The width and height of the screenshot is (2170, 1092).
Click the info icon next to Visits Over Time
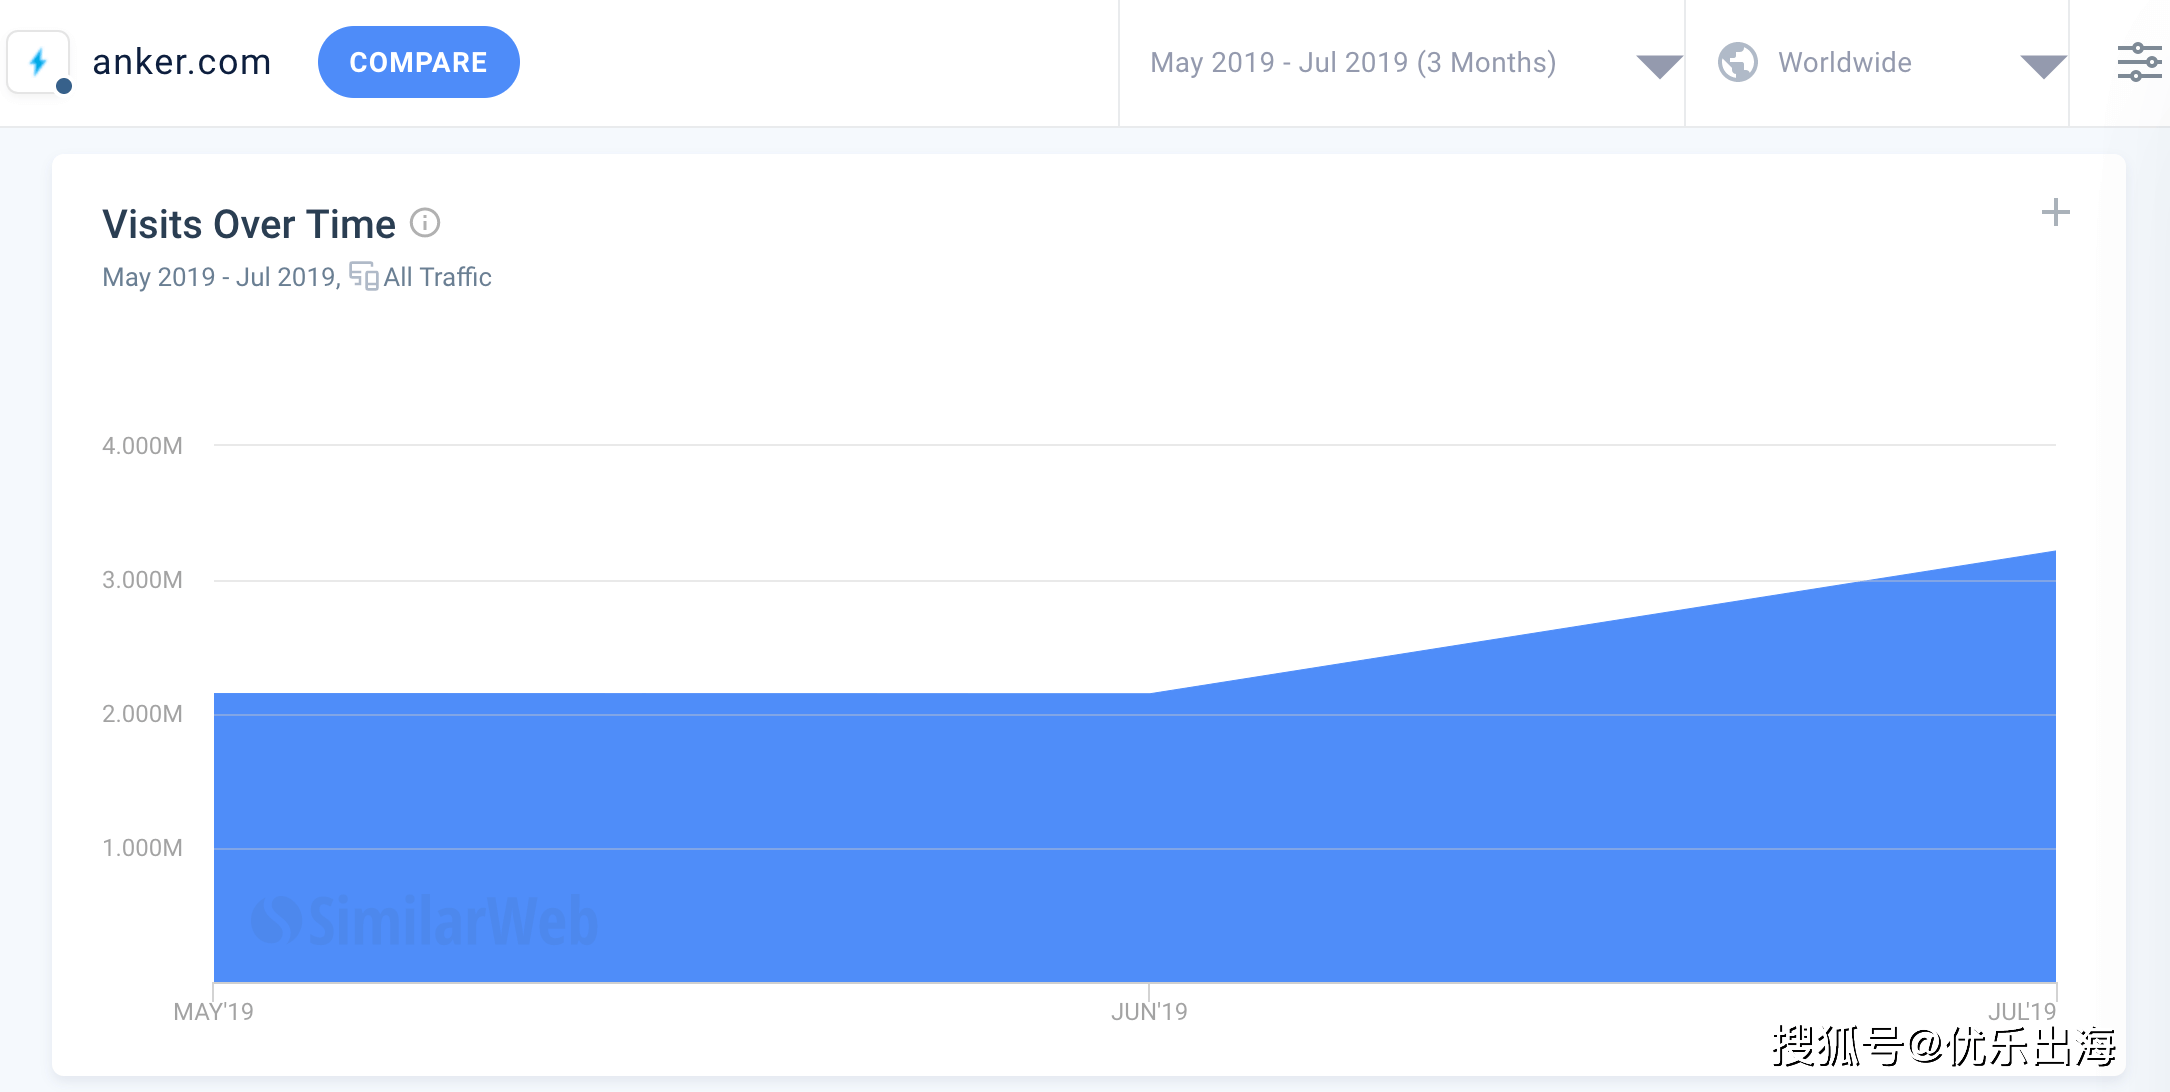(x=425, y=222)
